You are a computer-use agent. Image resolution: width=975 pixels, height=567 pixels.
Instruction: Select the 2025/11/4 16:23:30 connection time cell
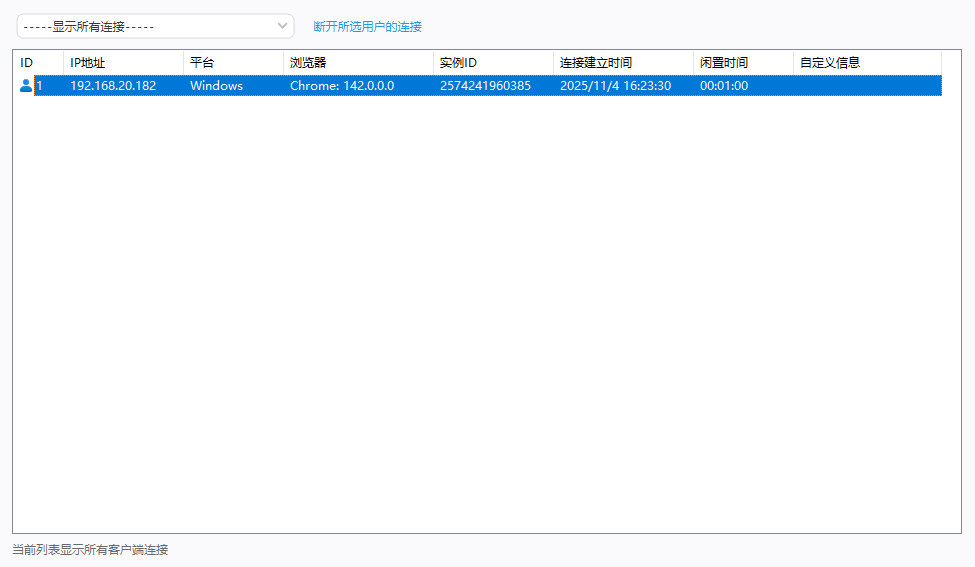tap(615, 86)
